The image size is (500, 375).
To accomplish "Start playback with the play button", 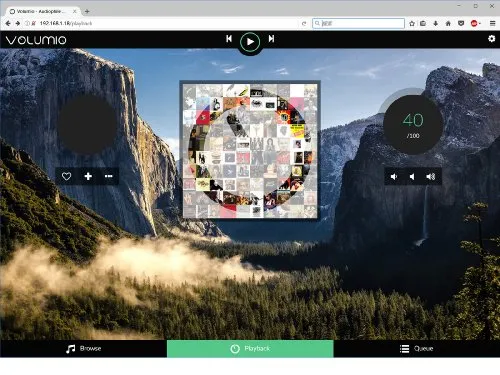I will tap(250, 42).
